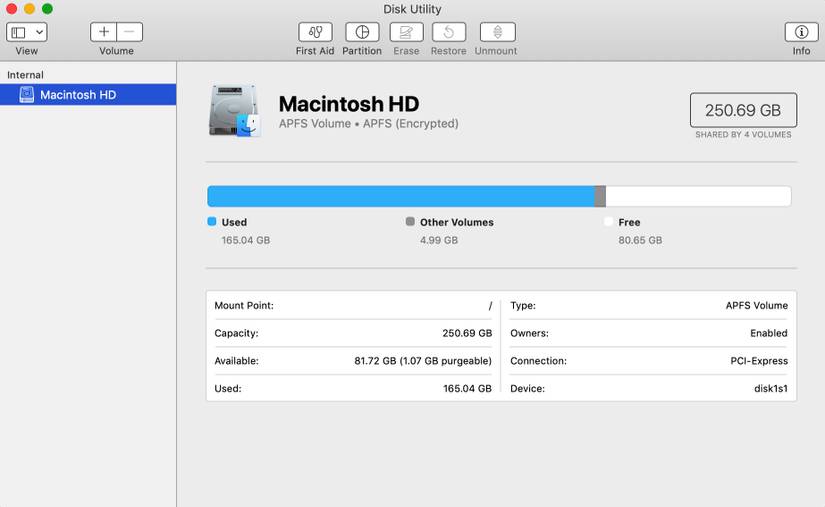Click '81.72 GB (1.07 GB purgeable)' value
Screen dimensions: 825x507
423,361
